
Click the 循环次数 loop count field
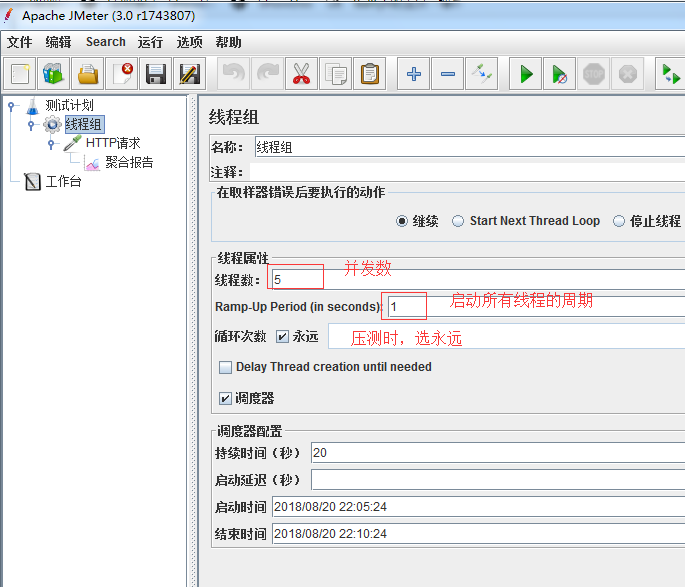[507, 336]
